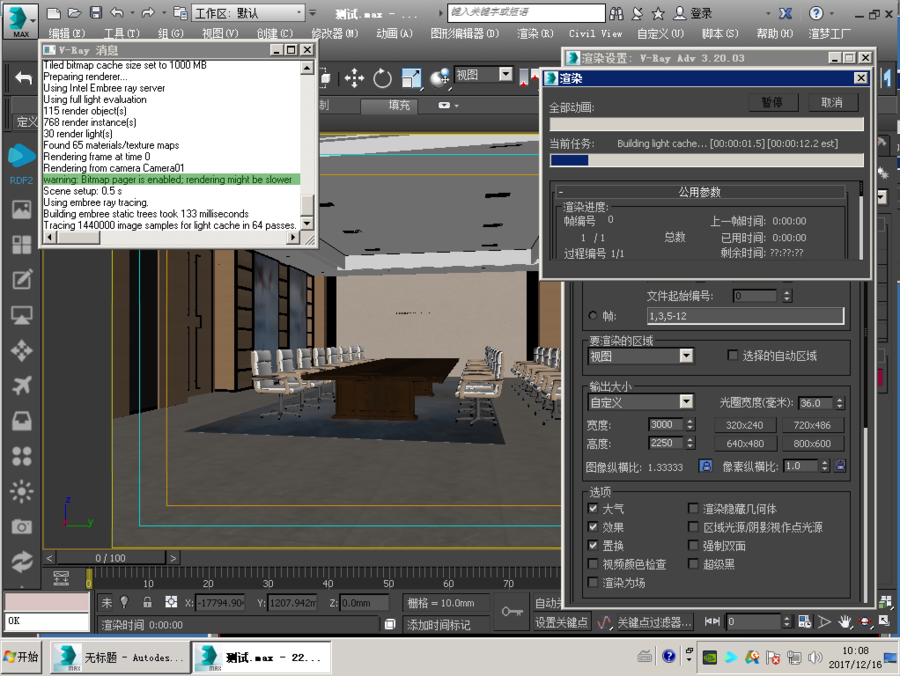The height and width of the screenshot is (676, 900).
Task: Disable the 大气 checkbox
Action: tap(594, 507)
